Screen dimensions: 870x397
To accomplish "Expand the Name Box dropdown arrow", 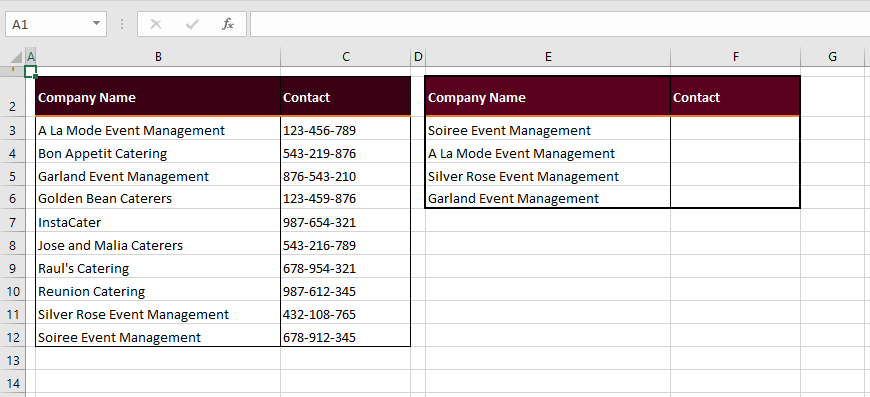I will click(97, 24).
